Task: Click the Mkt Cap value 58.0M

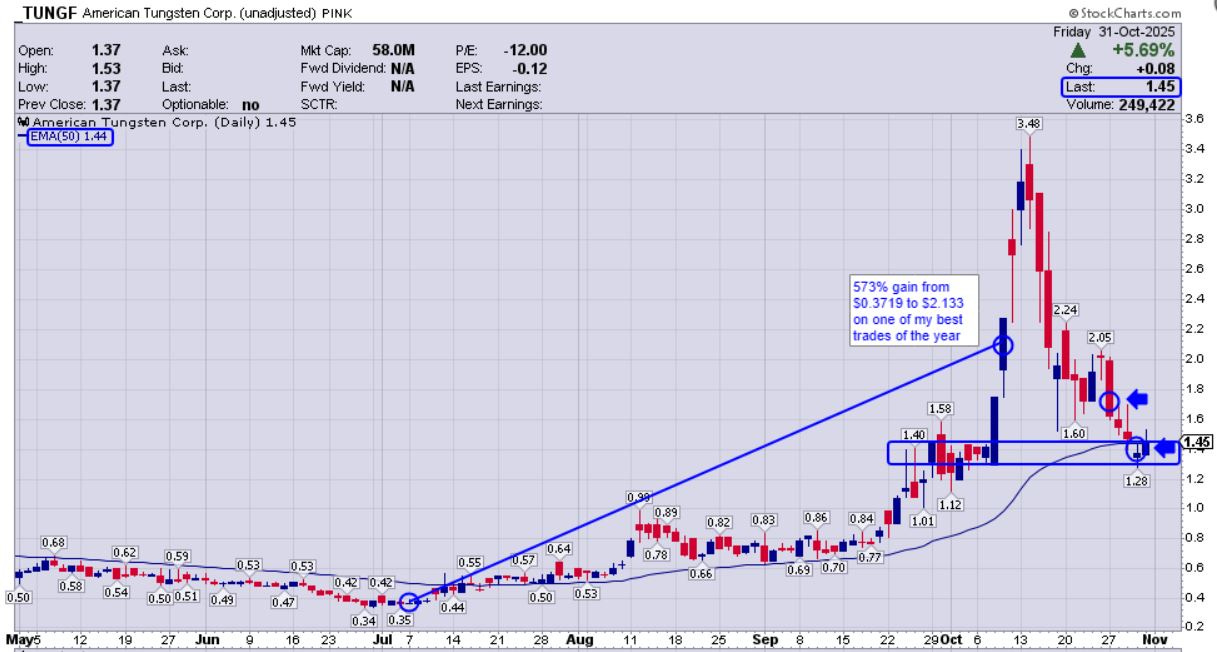Action: 394,49
